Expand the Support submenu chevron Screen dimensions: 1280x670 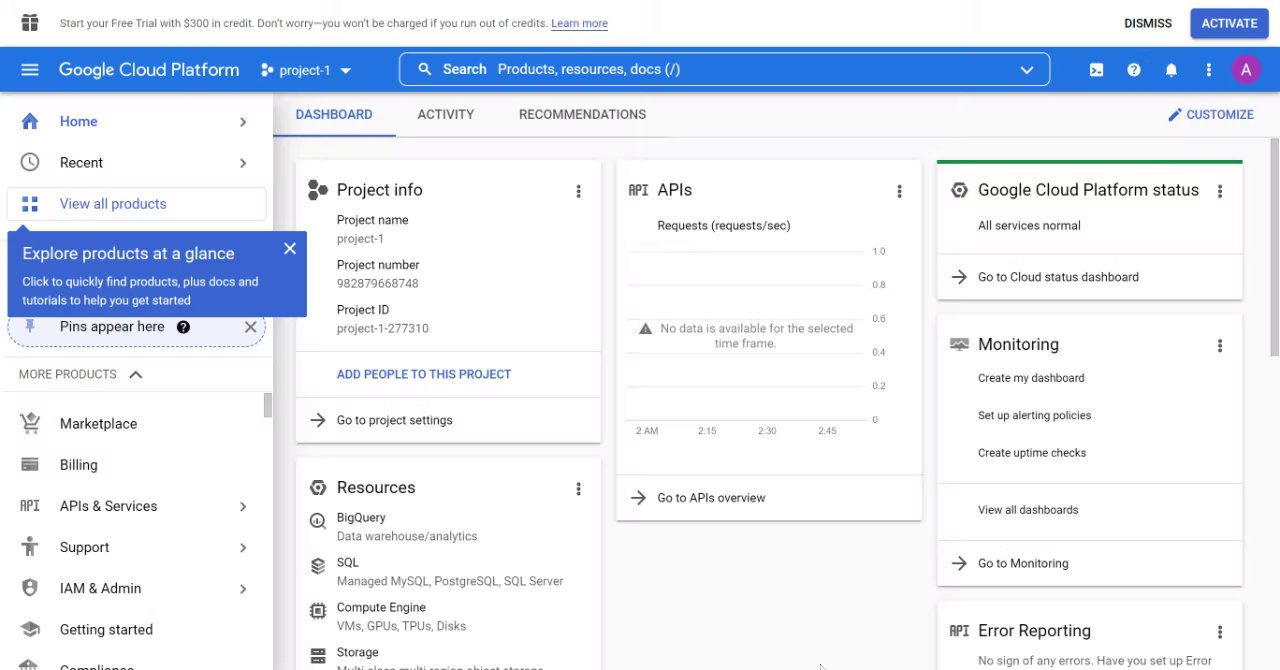[243, 548]
